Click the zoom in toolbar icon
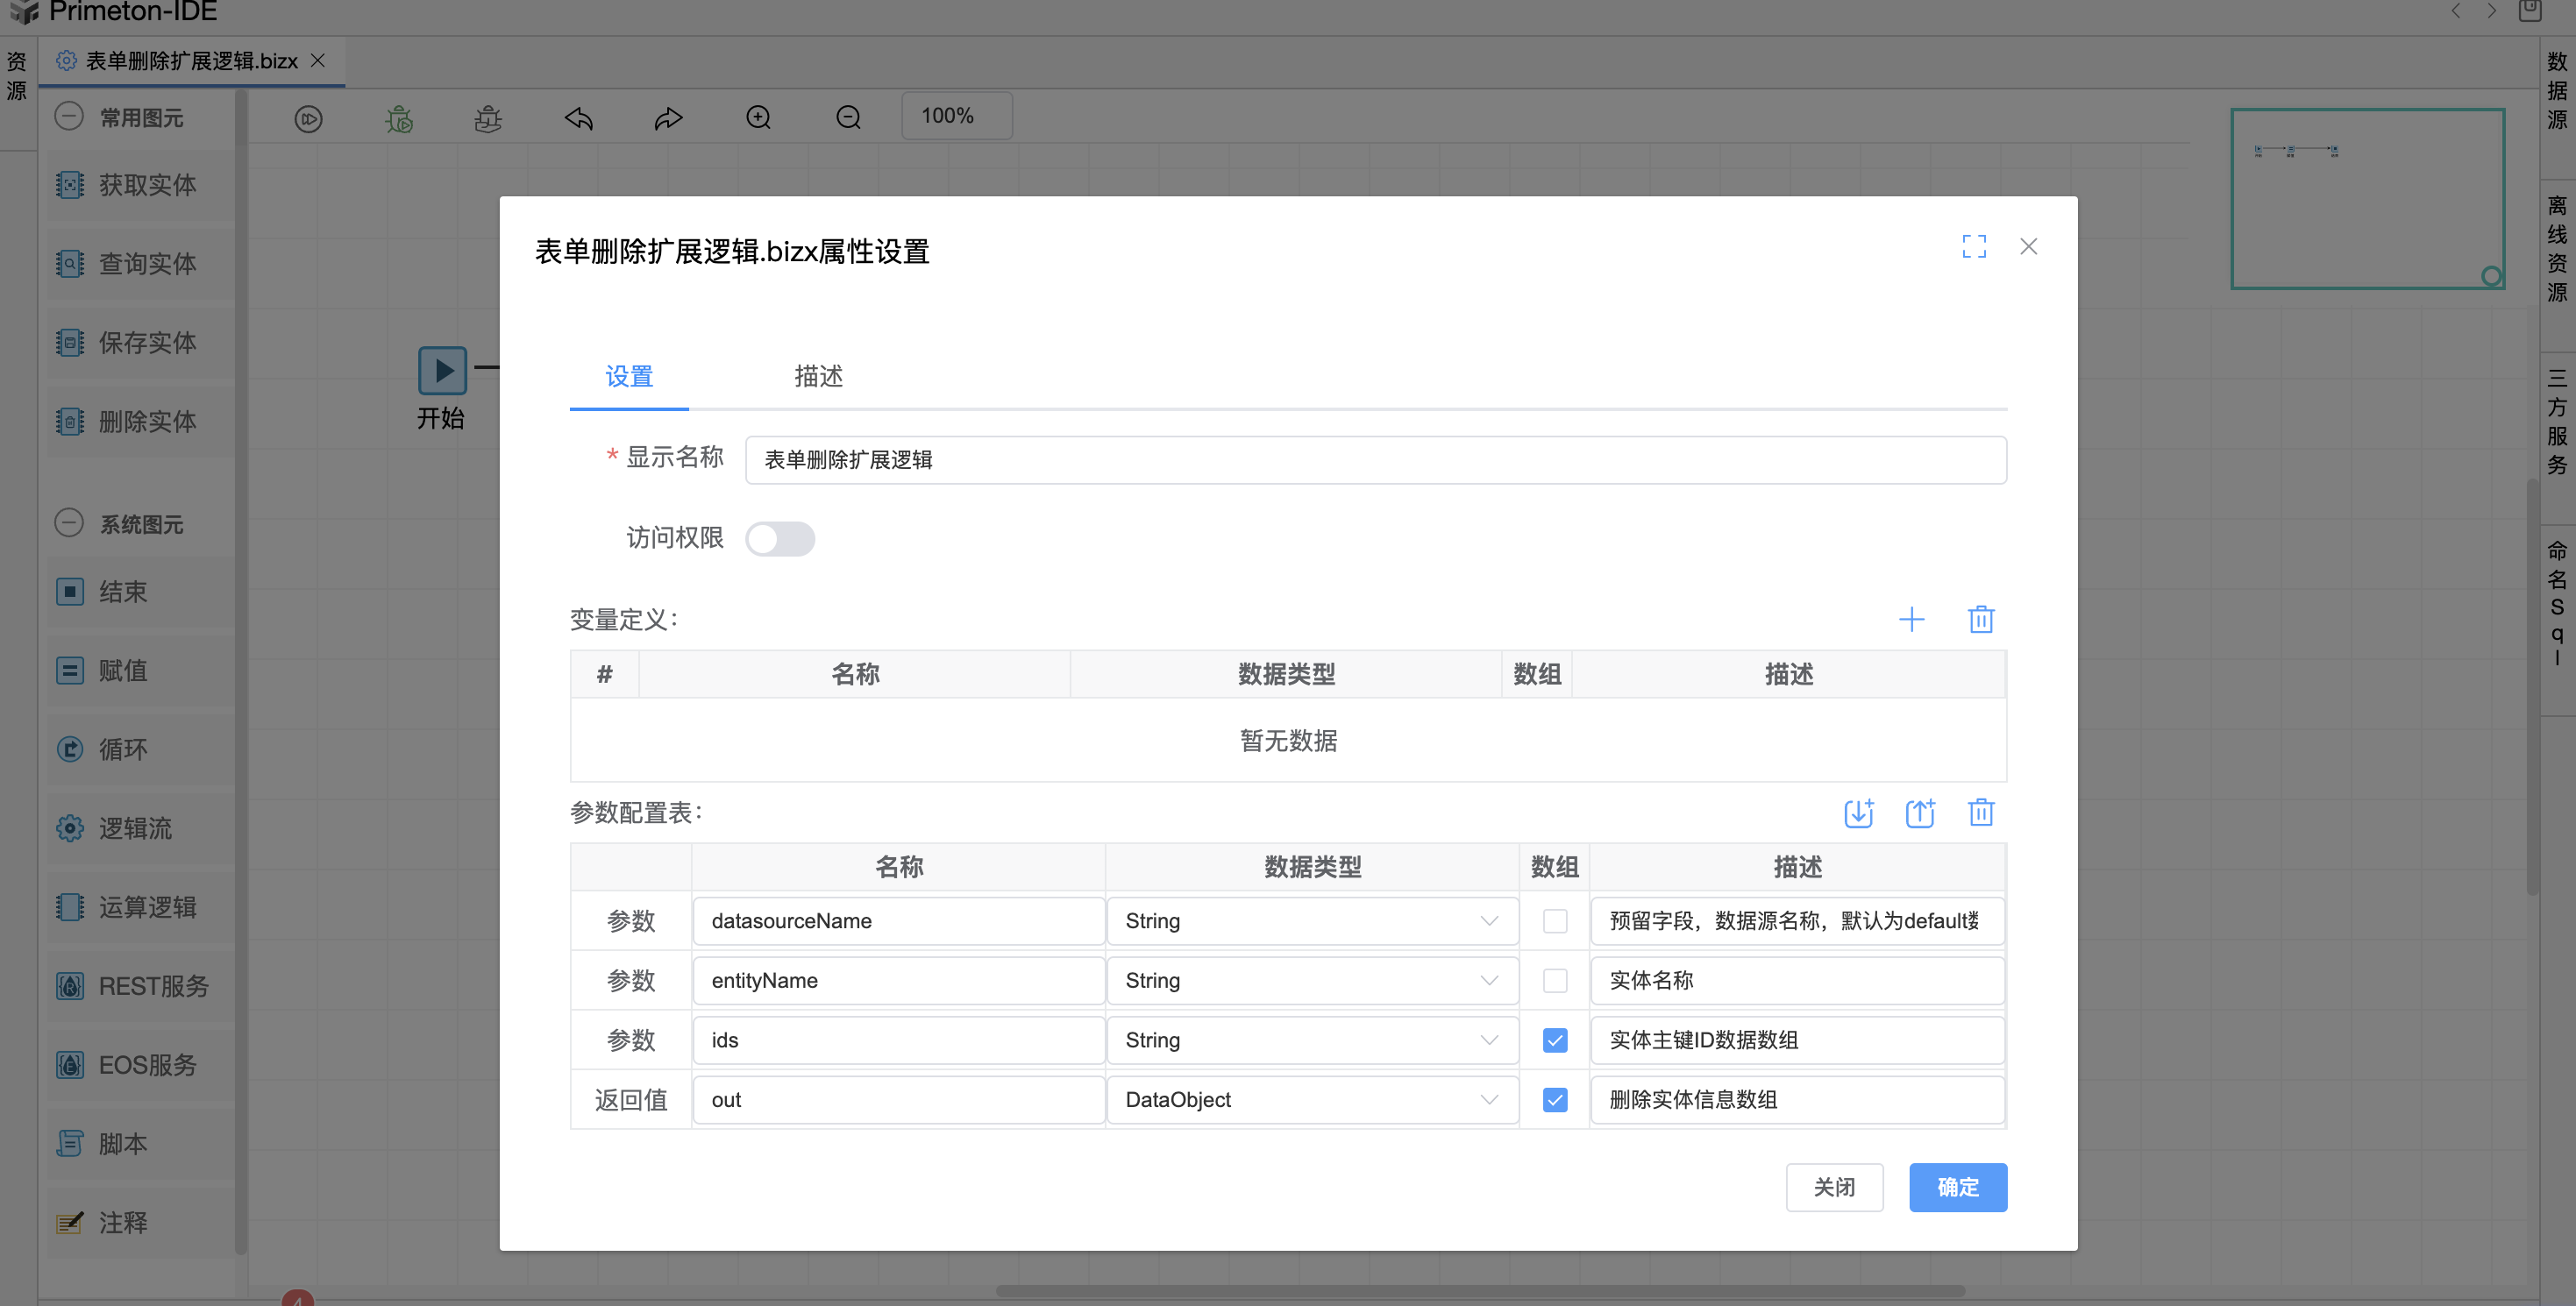 pos(758,118)
